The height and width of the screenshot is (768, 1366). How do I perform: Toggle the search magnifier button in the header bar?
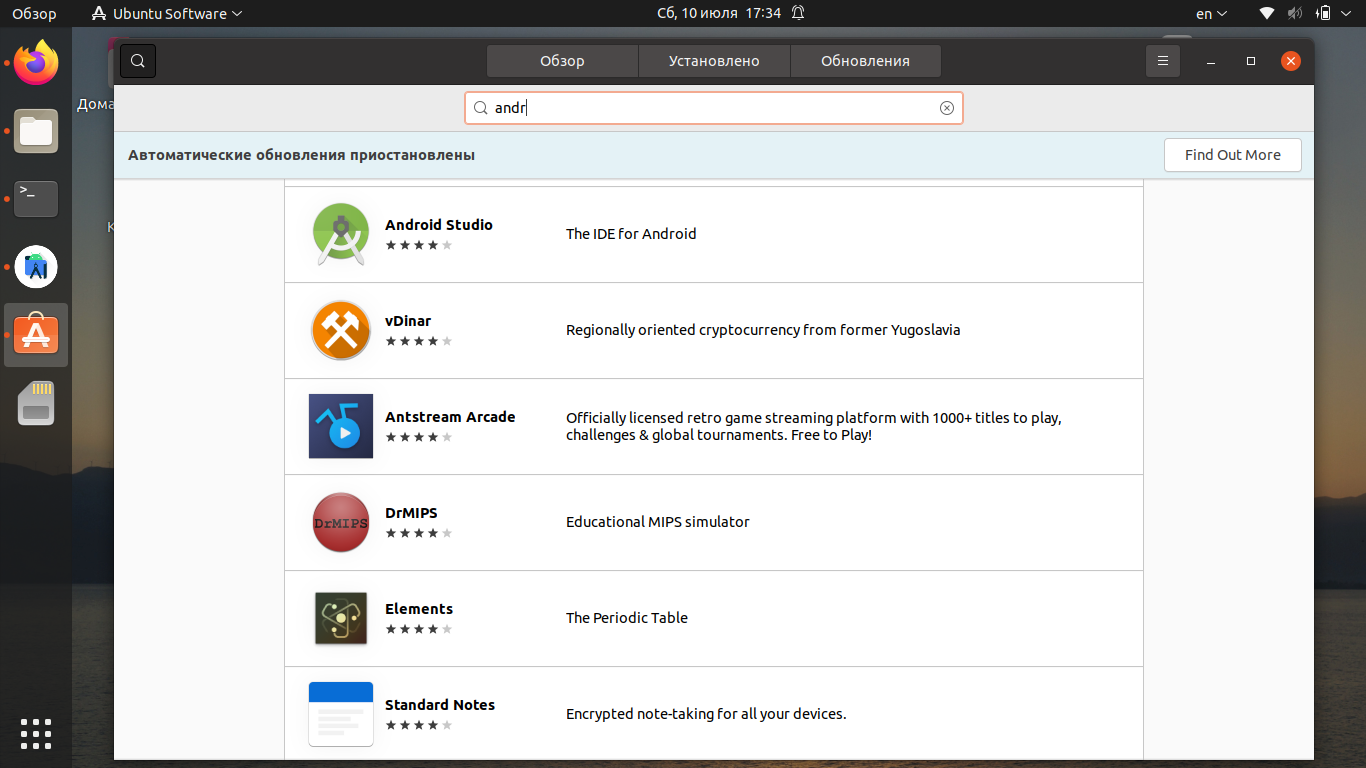pyautogui.click(x=138, y=61)
